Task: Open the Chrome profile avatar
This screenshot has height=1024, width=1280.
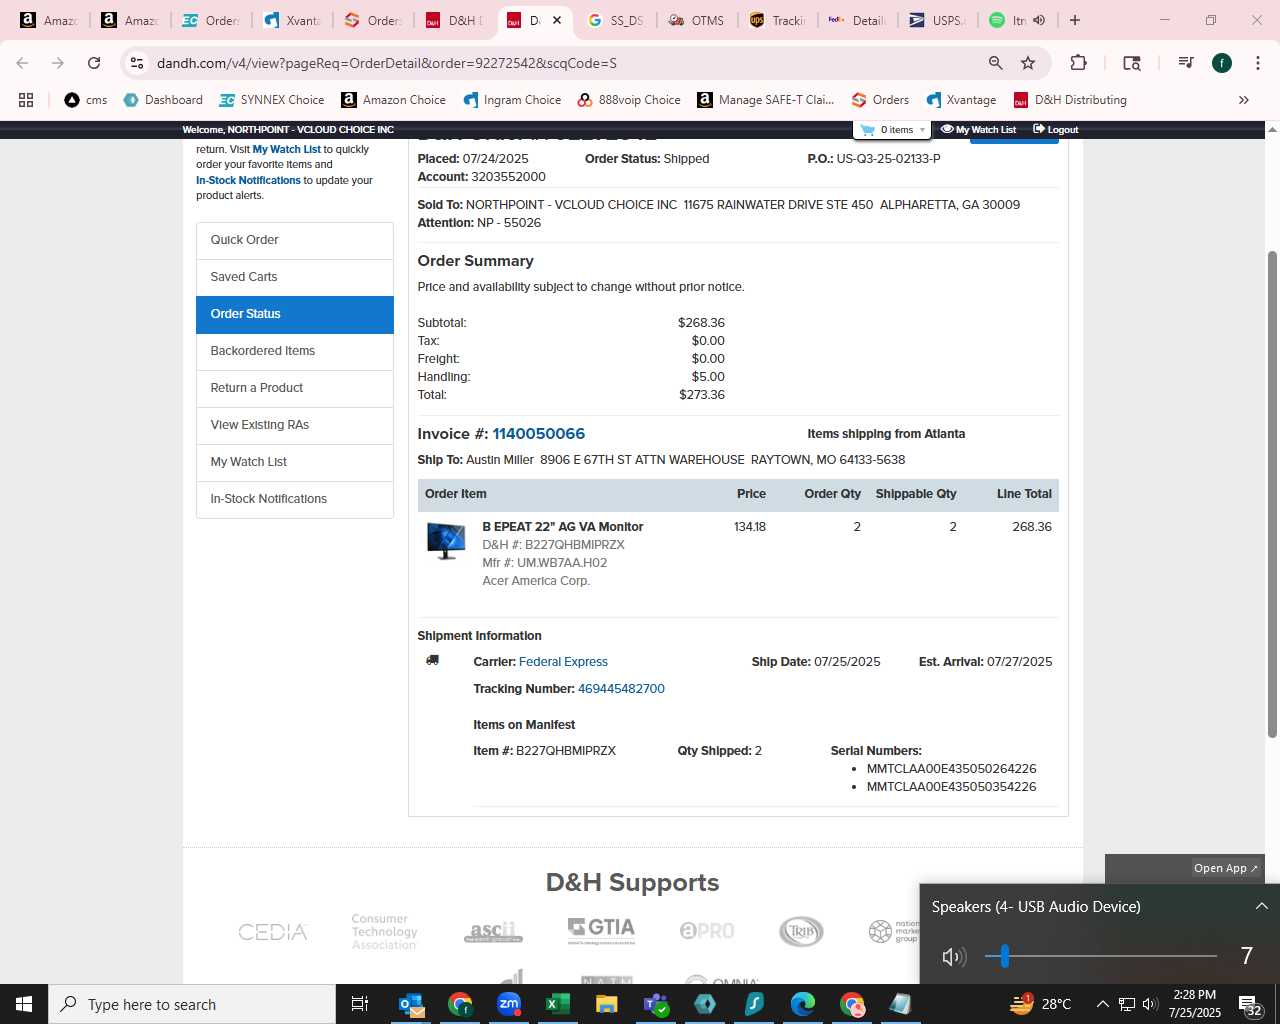Action: pos(1222,63)
